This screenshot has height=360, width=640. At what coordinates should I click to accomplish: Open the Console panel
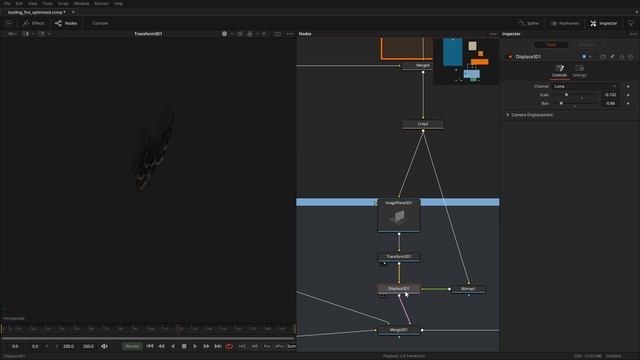tap(100, 23)
